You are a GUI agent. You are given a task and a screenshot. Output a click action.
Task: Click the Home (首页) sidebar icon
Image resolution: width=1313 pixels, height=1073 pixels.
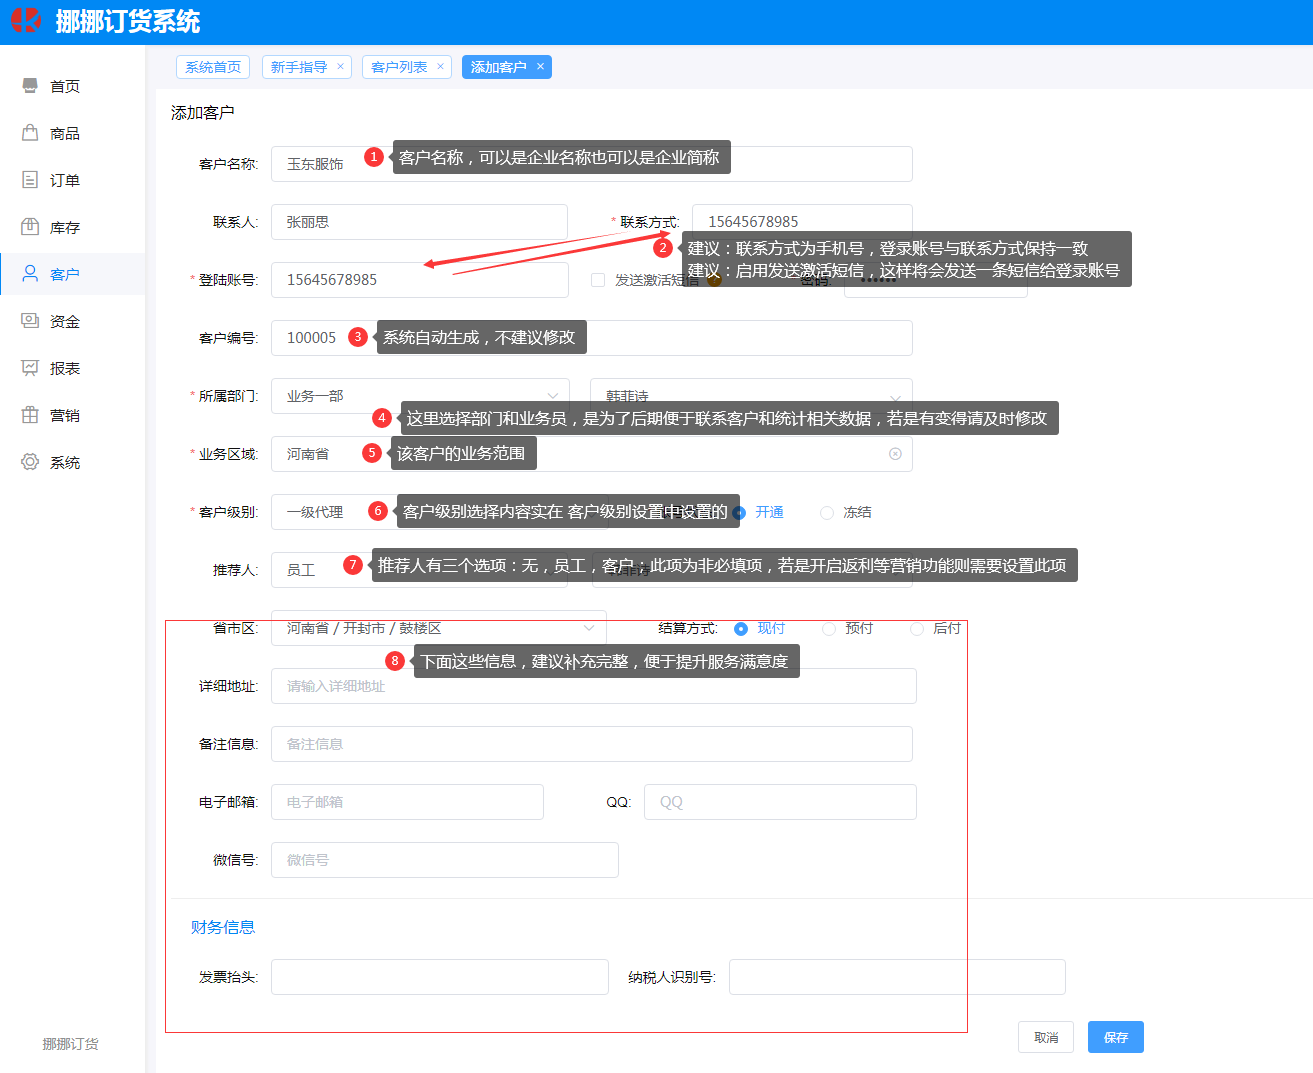[30, 86]
